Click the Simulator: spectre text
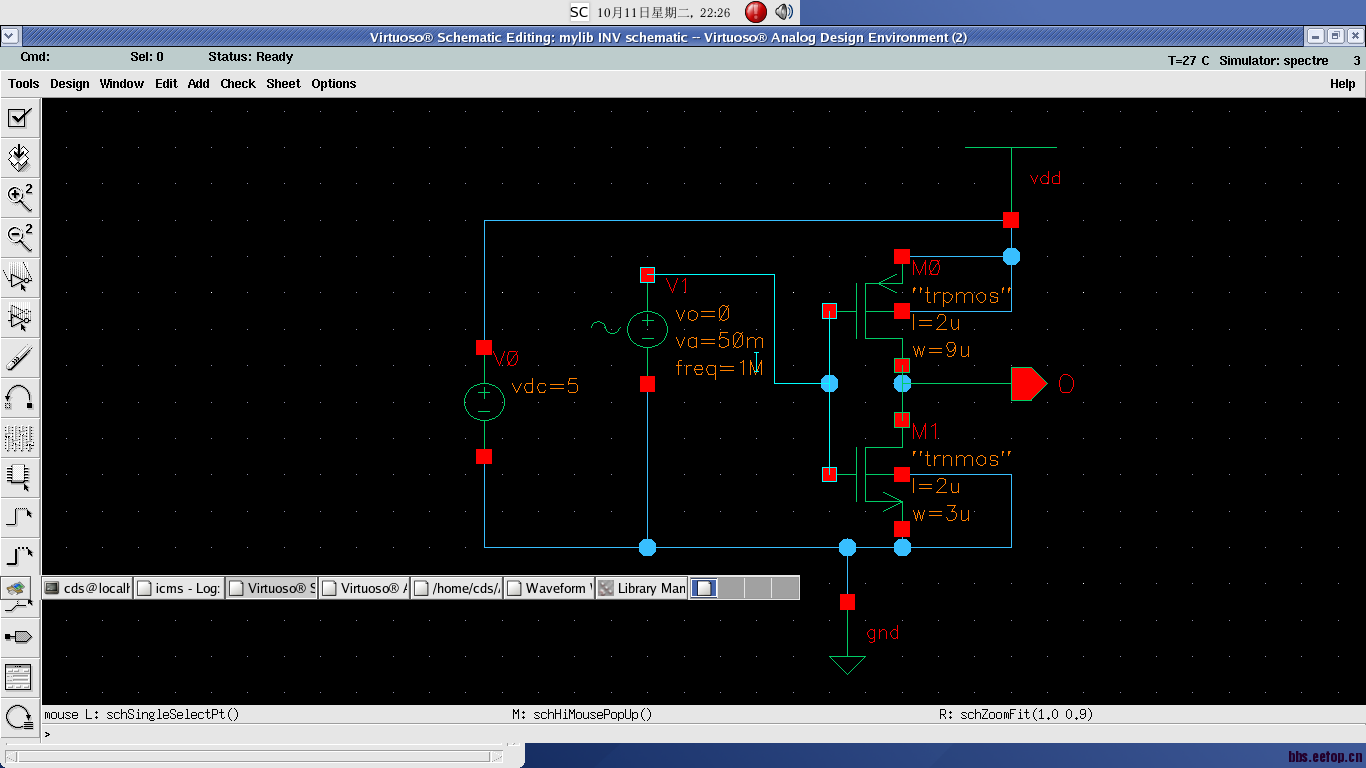 tap(1274, 61)
